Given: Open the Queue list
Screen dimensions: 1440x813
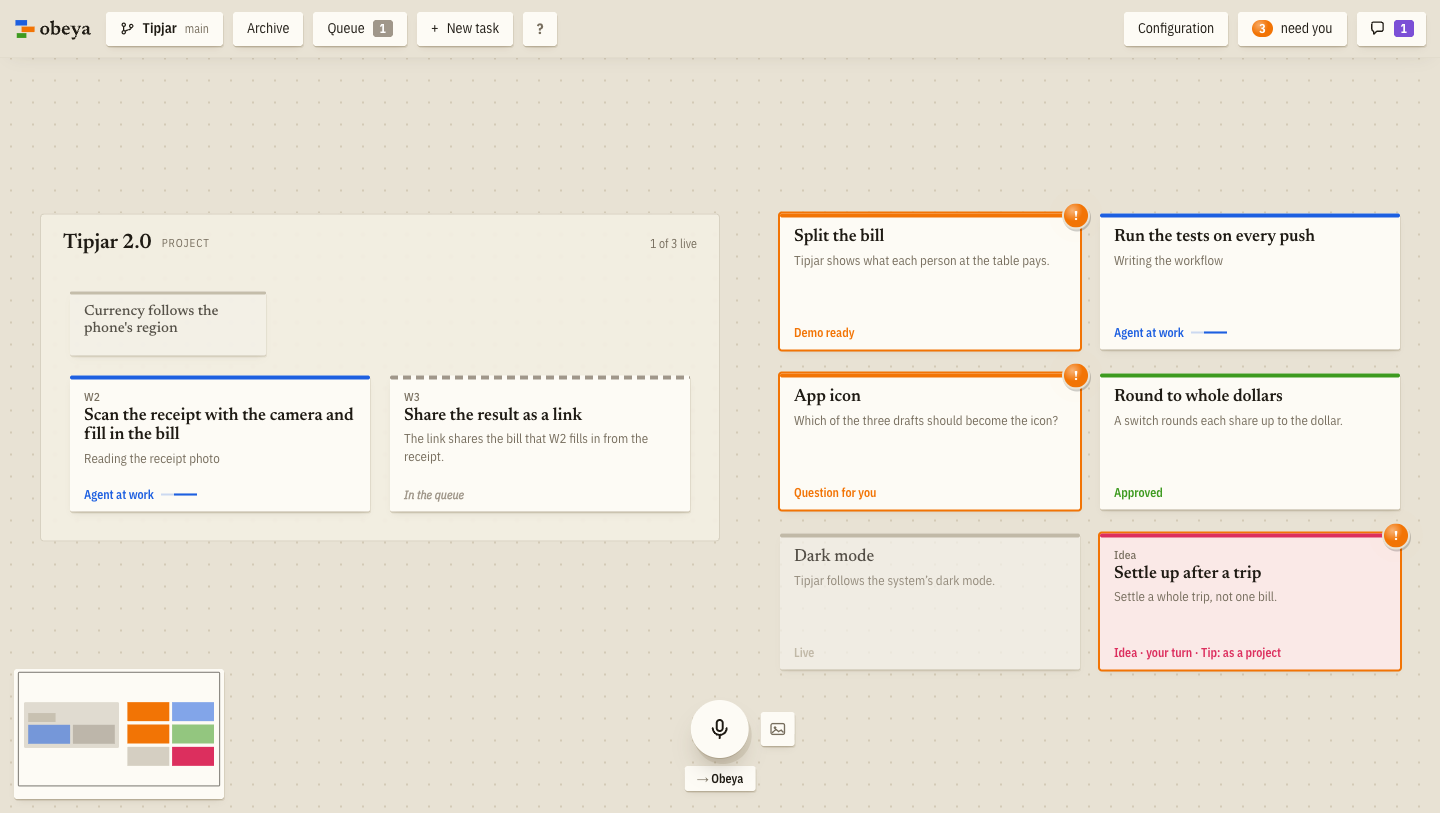Looking at the screenshot, I should [360, 29].
